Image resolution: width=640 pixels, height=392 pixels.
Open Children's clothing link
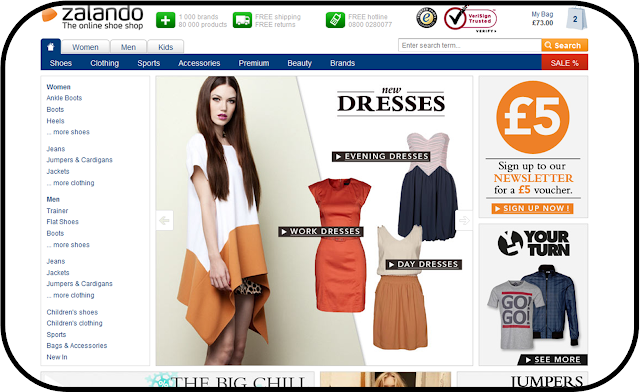74,323
